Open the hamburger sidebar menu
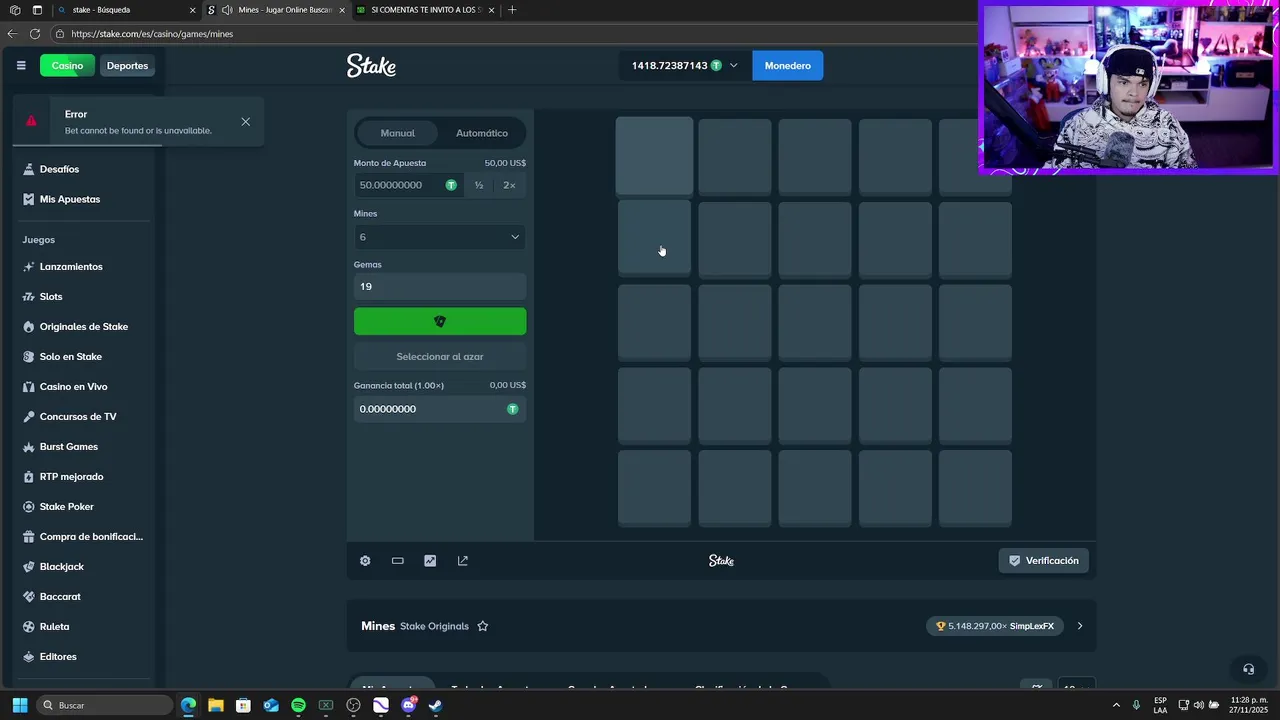 tap(21, 66)
